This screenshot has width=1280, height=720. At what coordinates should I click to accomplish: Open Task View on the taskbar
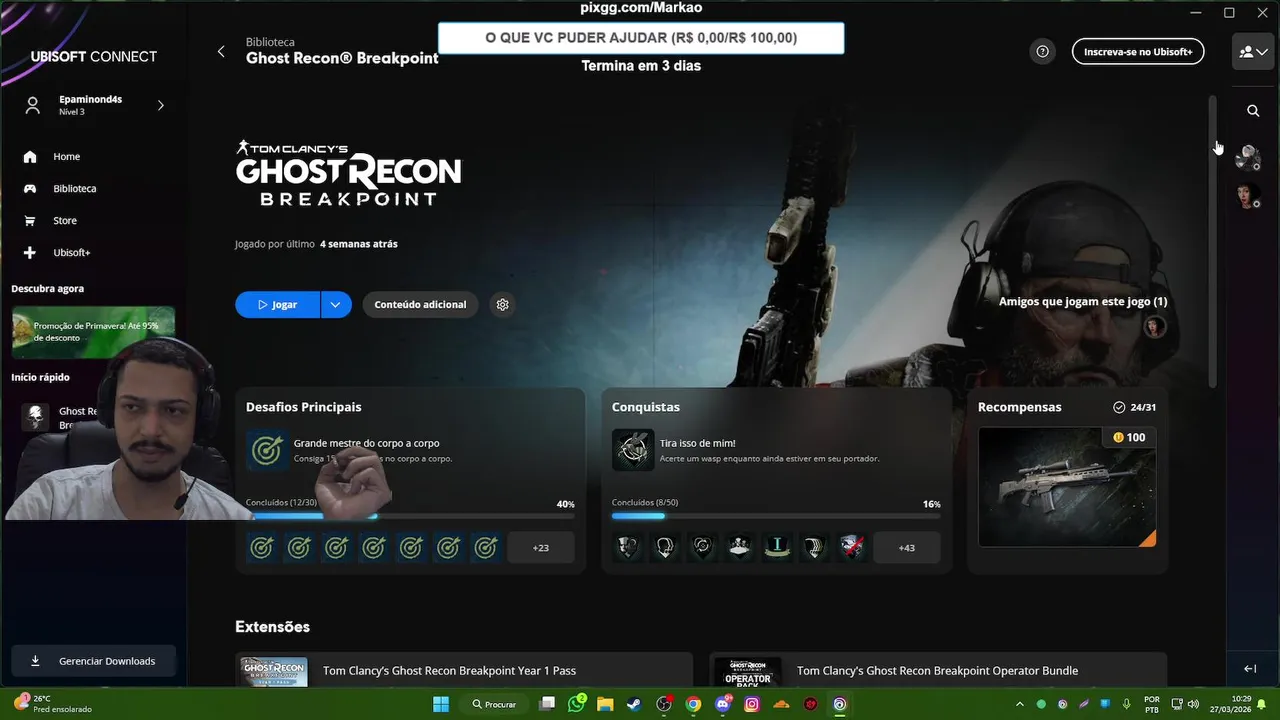pos(547,704)
